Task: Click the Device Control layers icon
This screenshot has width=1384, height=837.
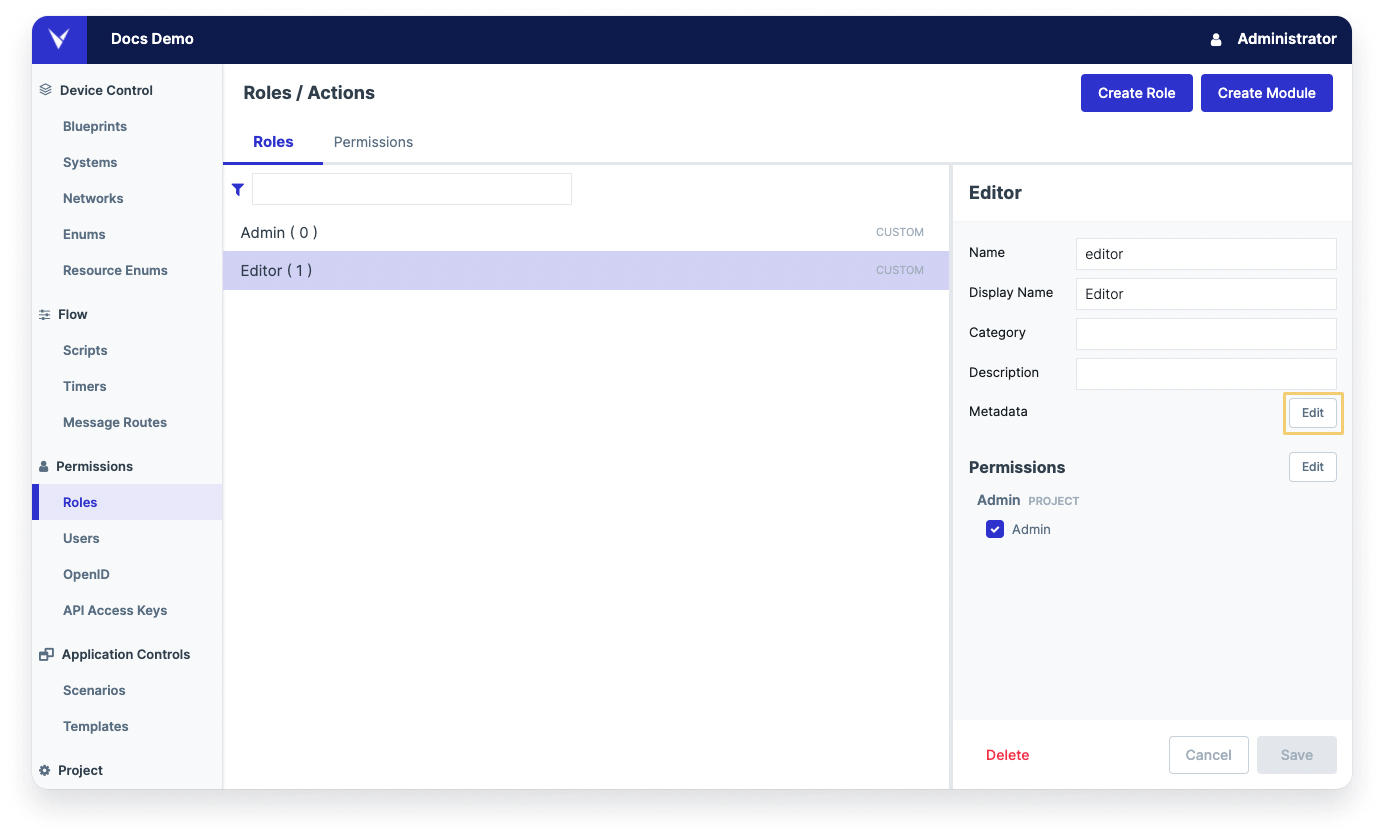Action: point(45,90)
